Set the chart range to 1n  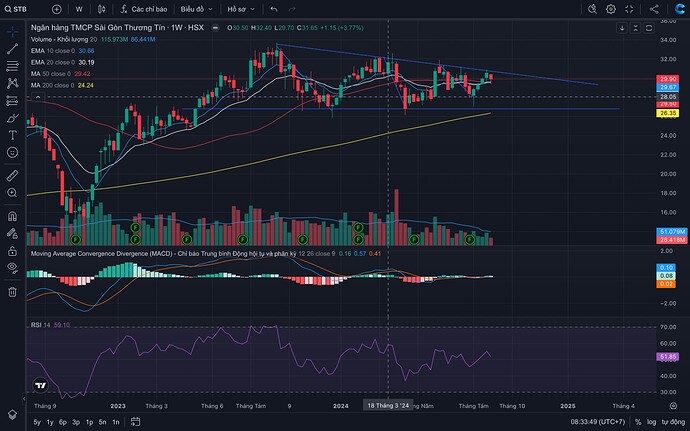(x=116, y=422)
